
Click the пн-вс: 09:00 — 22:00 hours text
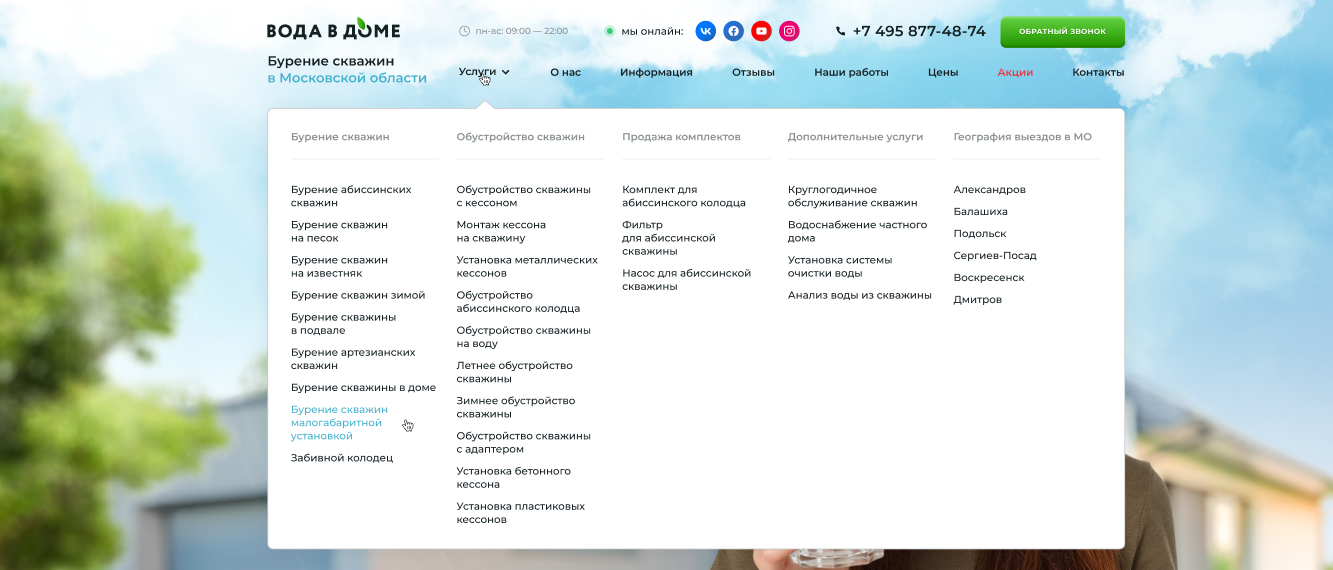tap(521, 31)
